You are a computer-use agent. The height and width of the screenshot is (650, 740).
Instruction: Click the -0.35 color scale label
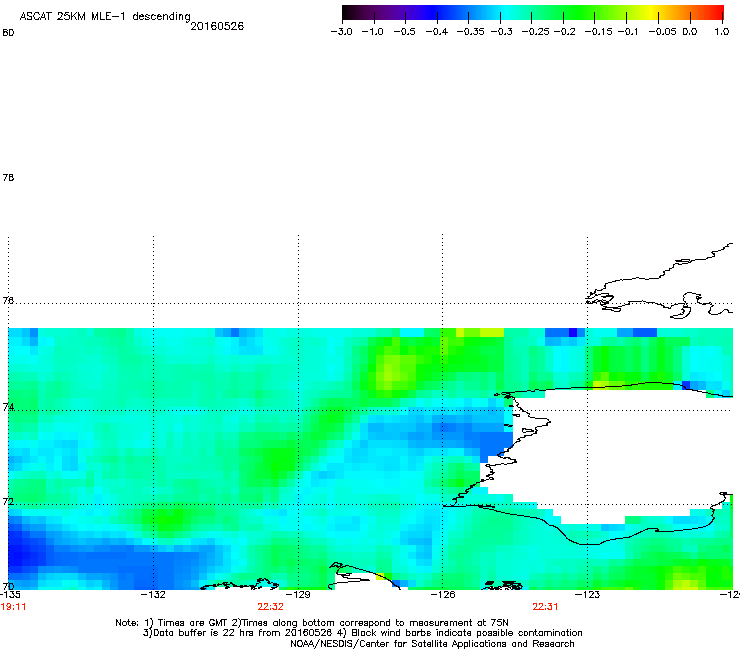click(x=471, y=32)
